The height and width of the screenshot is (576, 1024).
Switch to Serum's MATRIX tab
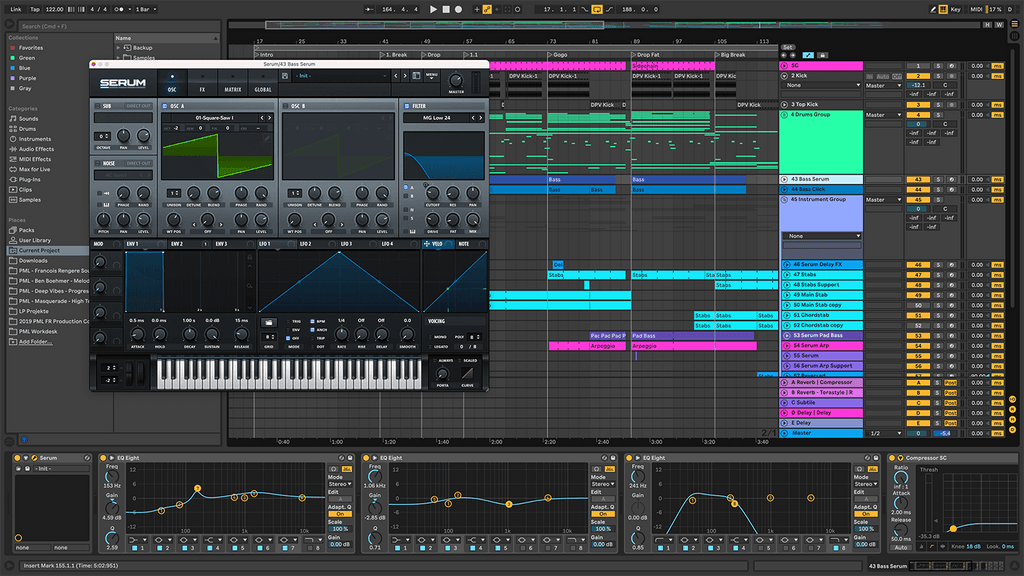tap(233, 84)
